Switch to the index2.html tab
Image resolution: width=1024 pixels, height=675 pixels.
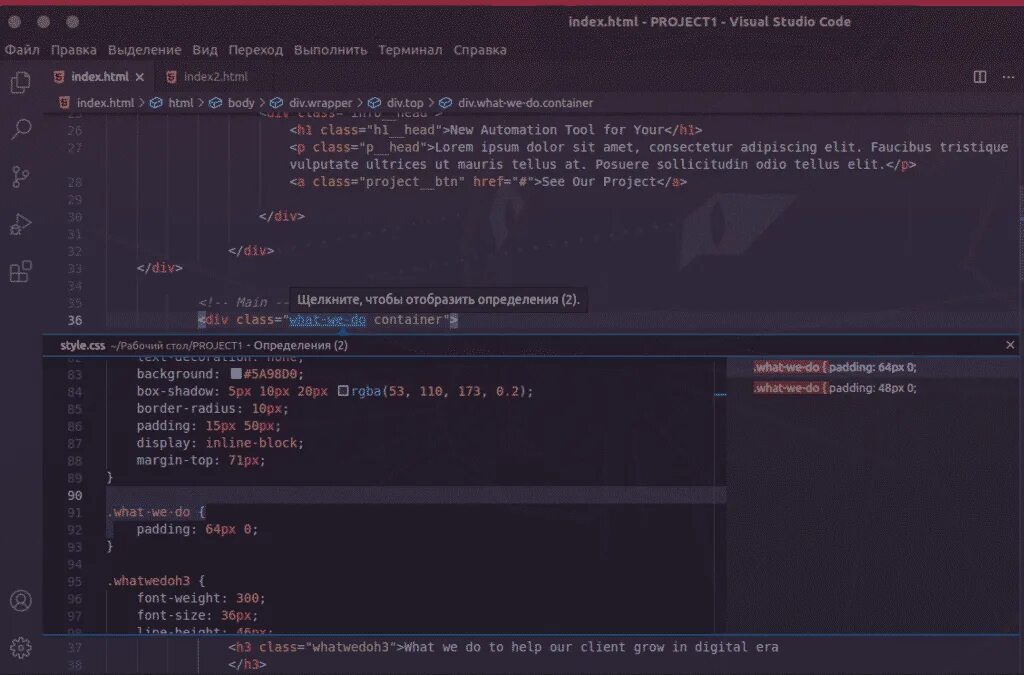pyautogui.click(x=207, y=77)
